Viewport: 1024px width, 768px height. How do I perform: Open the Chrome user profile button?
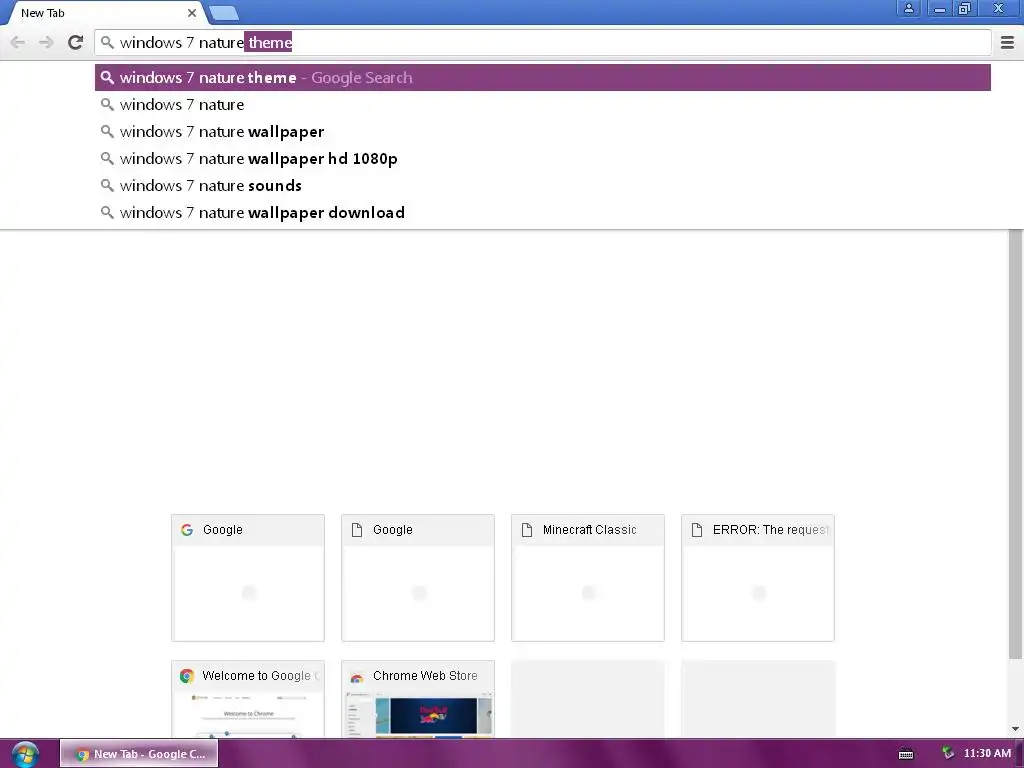908,8
